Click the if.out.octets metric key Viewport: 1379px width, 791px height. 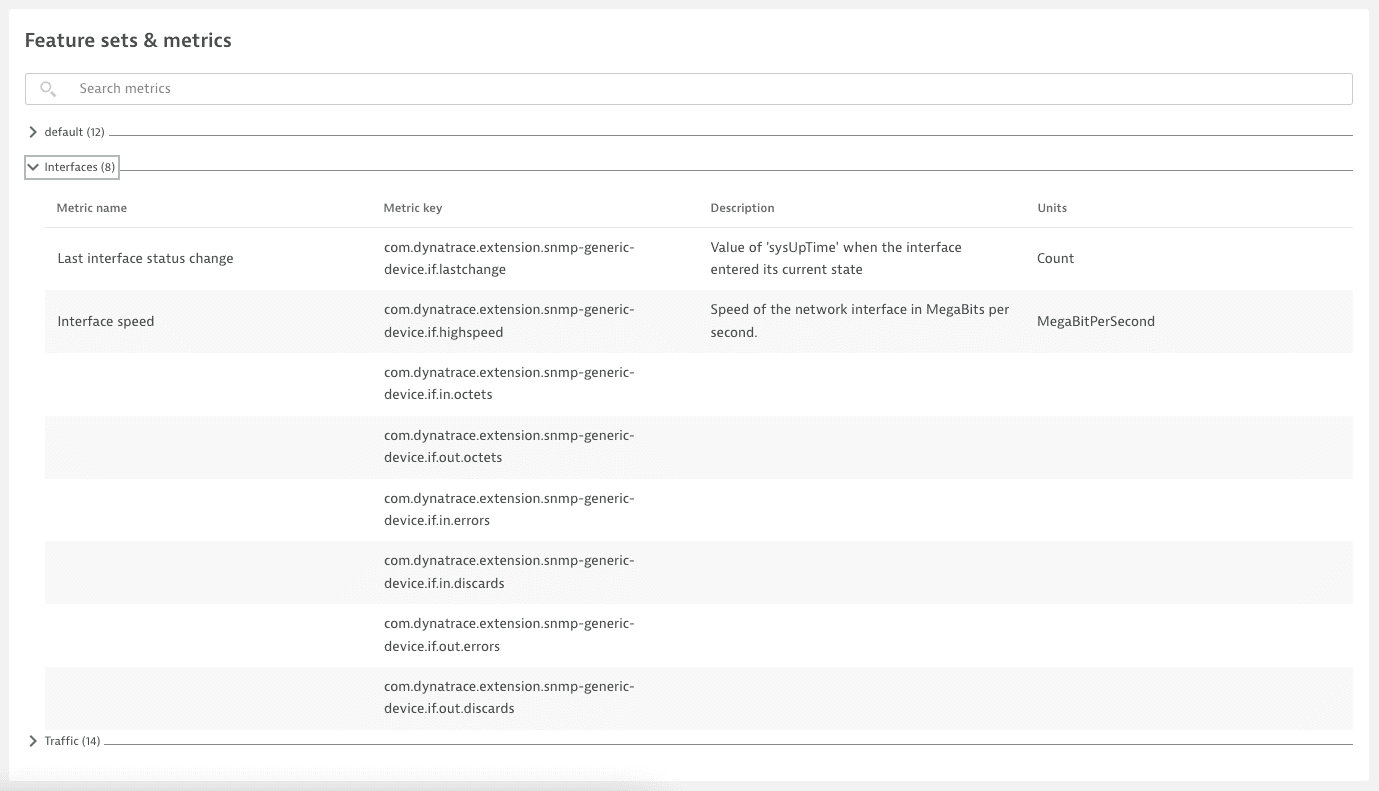pos(509,447)
